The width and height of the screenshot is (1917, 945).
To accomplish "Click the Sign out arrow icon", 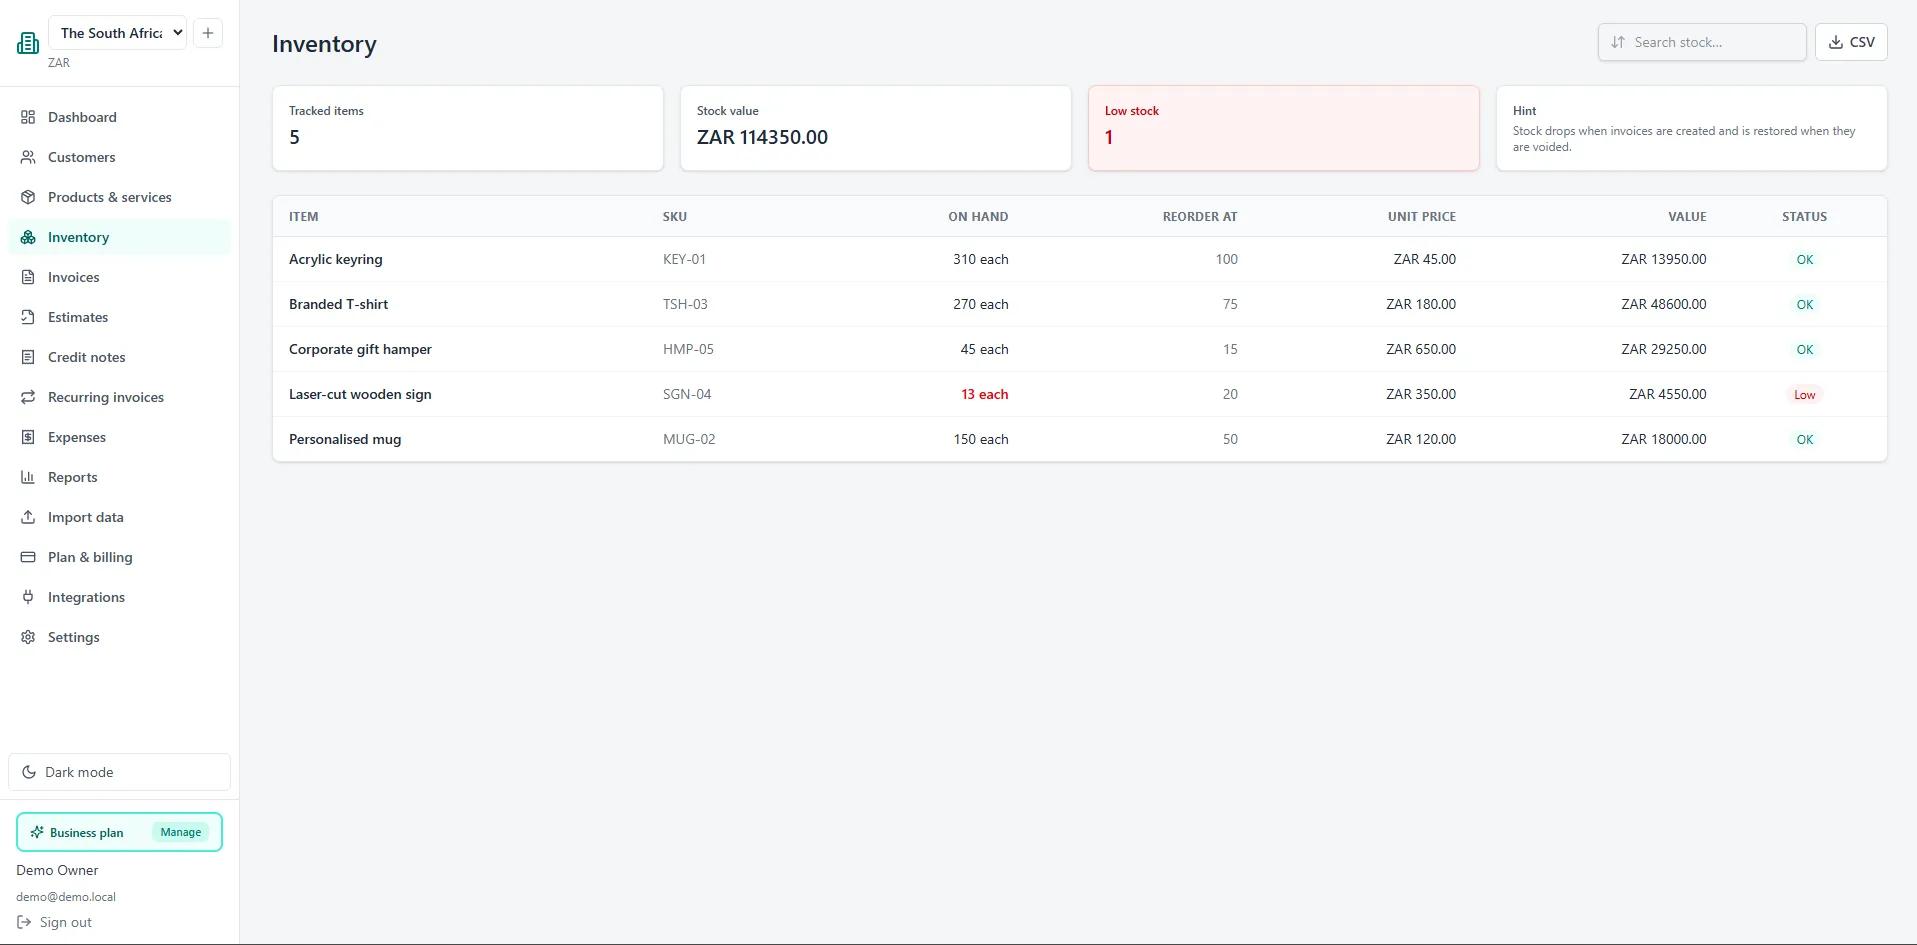I will [24, 922].
